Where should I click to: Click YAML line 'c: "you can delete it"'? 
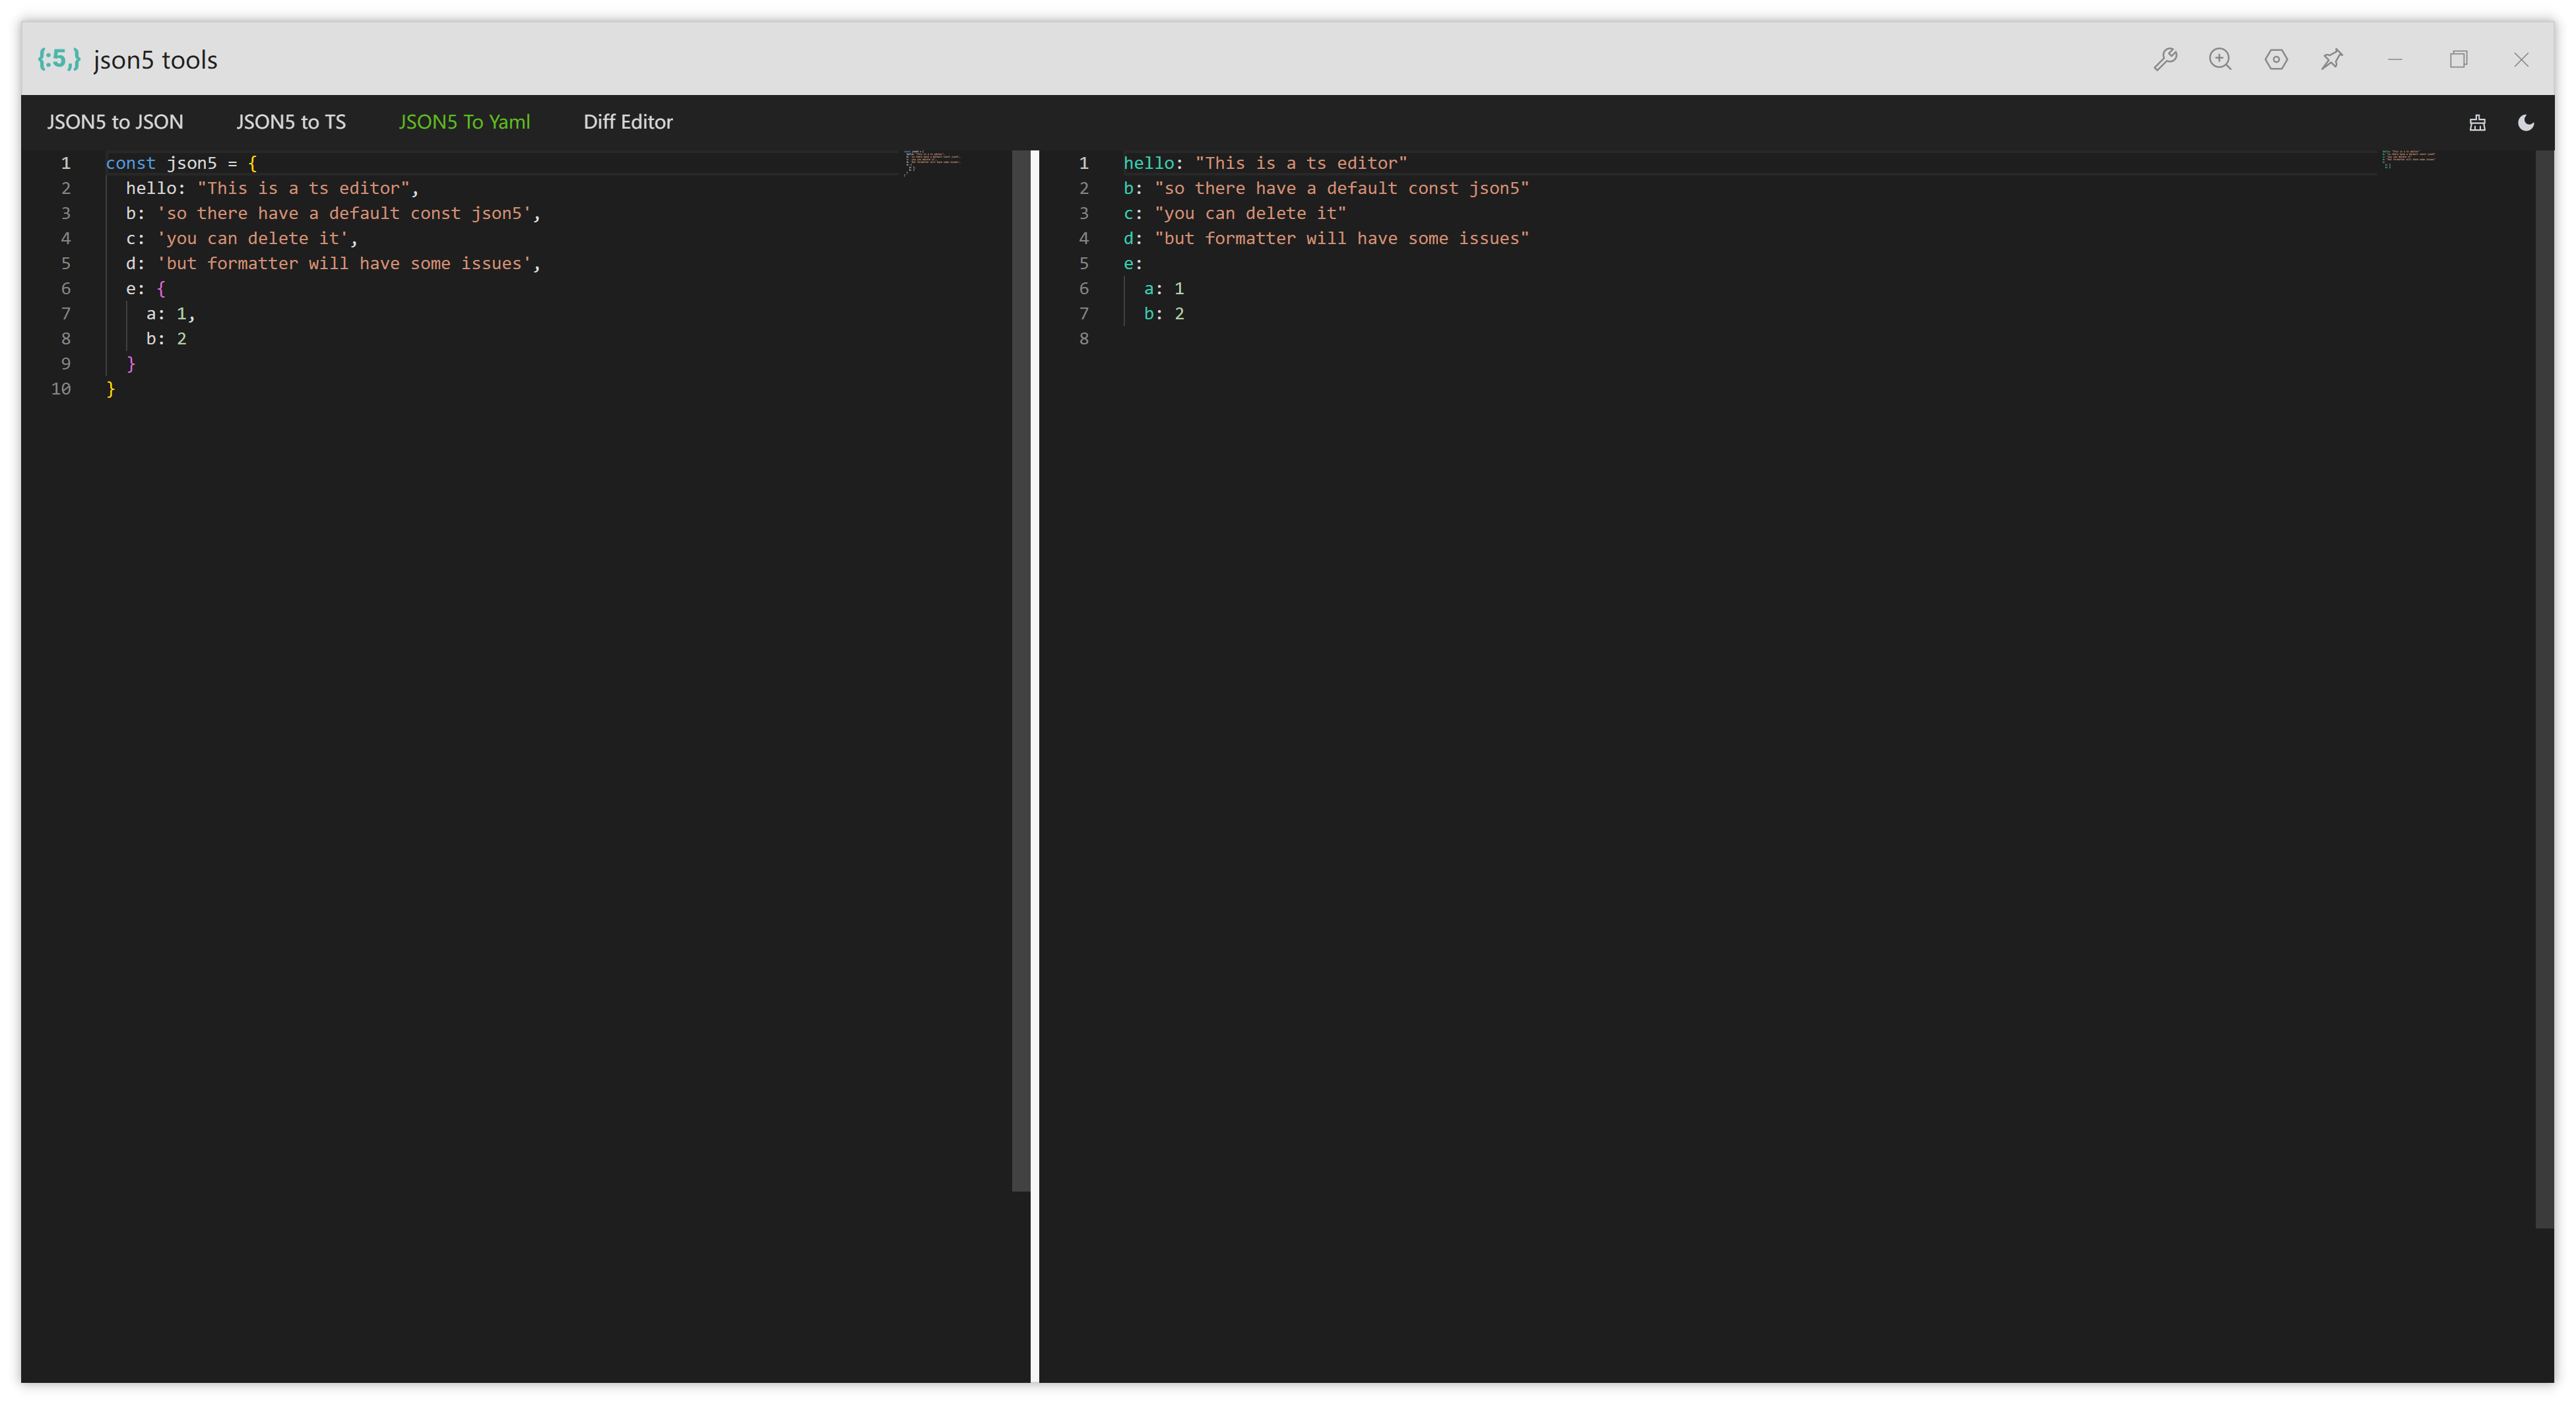(x=1235, y=213)
